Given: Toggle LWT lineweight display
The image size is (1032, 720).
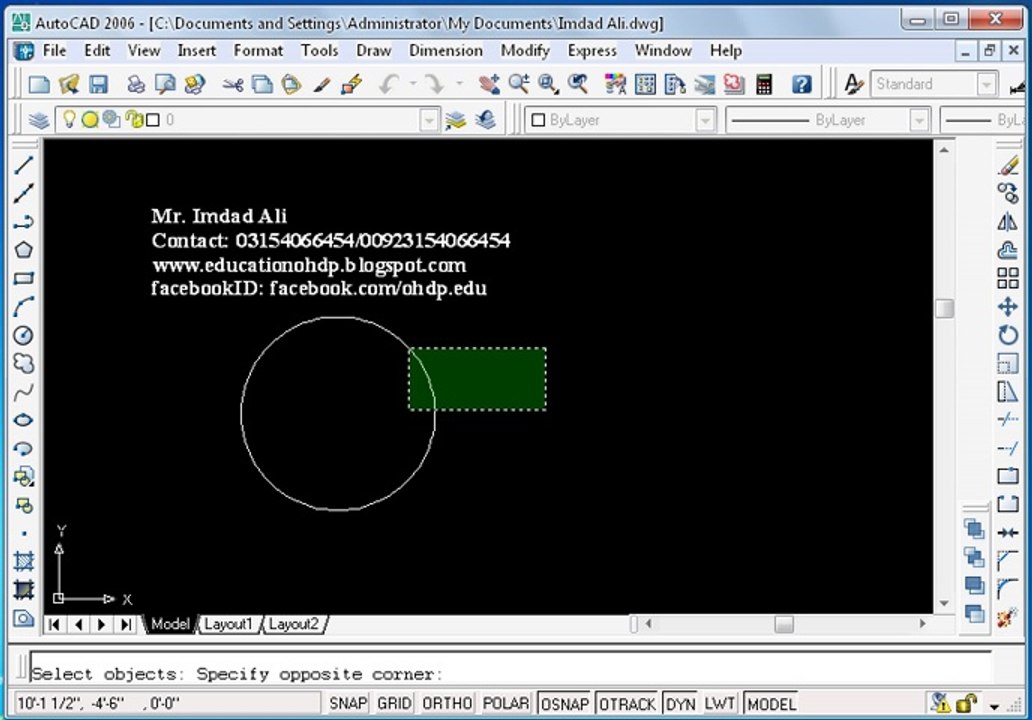Looking at the screenshot, I should pos(719,704).
